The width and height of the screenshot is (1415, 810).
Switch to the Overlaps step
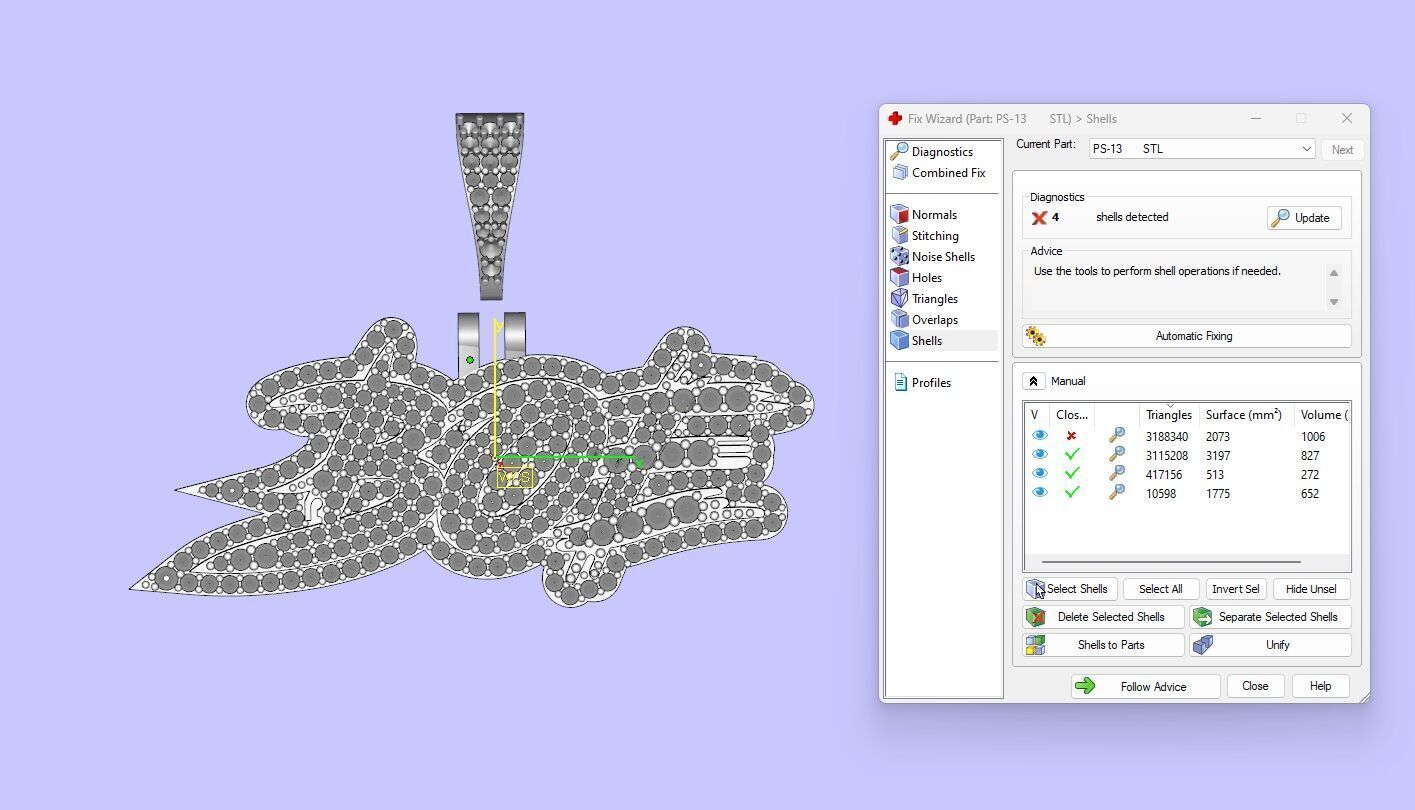[x=935, y=320]
